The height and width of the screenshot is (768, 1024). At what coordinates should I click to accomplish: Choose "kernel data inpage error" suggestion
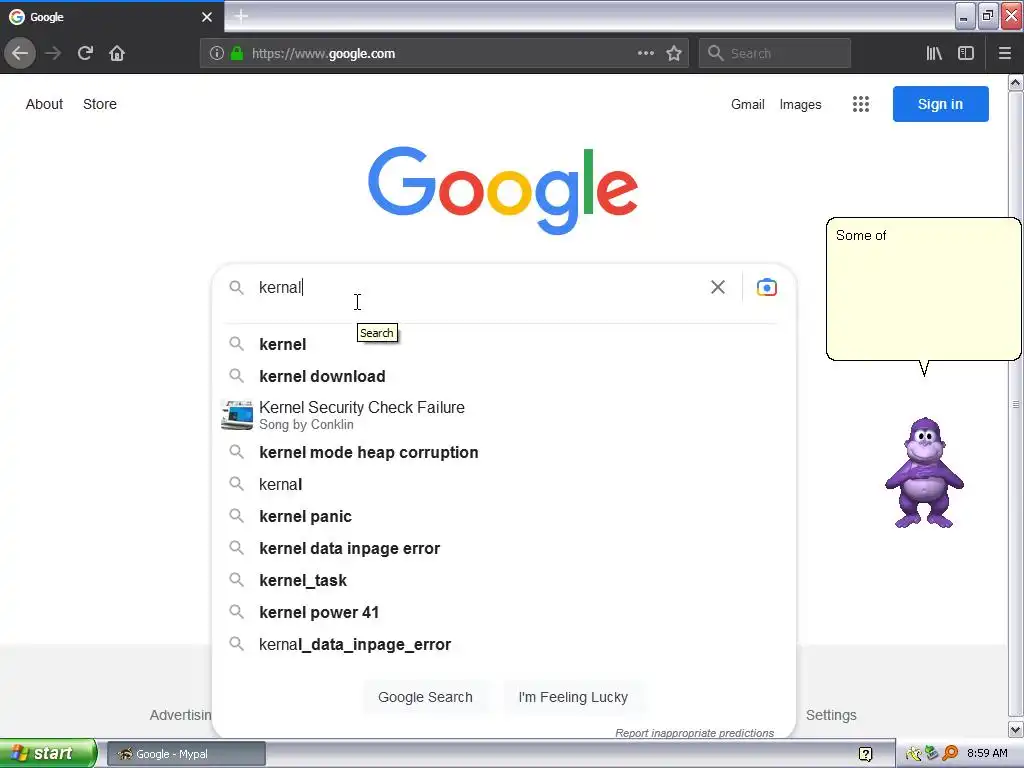[502, 549]
